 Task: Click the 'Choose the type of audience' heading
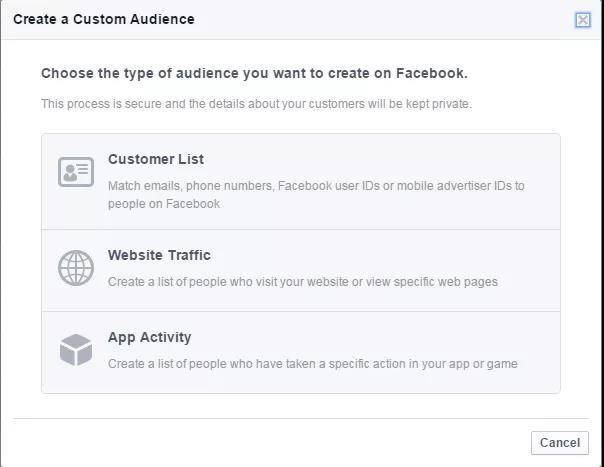(254, 73)
